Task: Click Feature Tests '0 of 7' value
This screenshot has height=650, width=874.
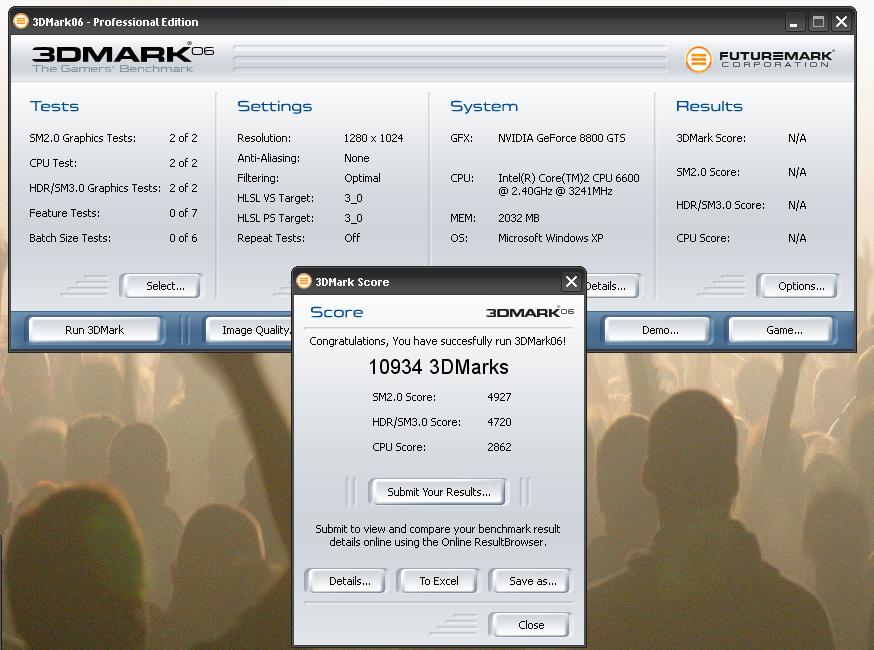Action: click(x=183, y=213)
